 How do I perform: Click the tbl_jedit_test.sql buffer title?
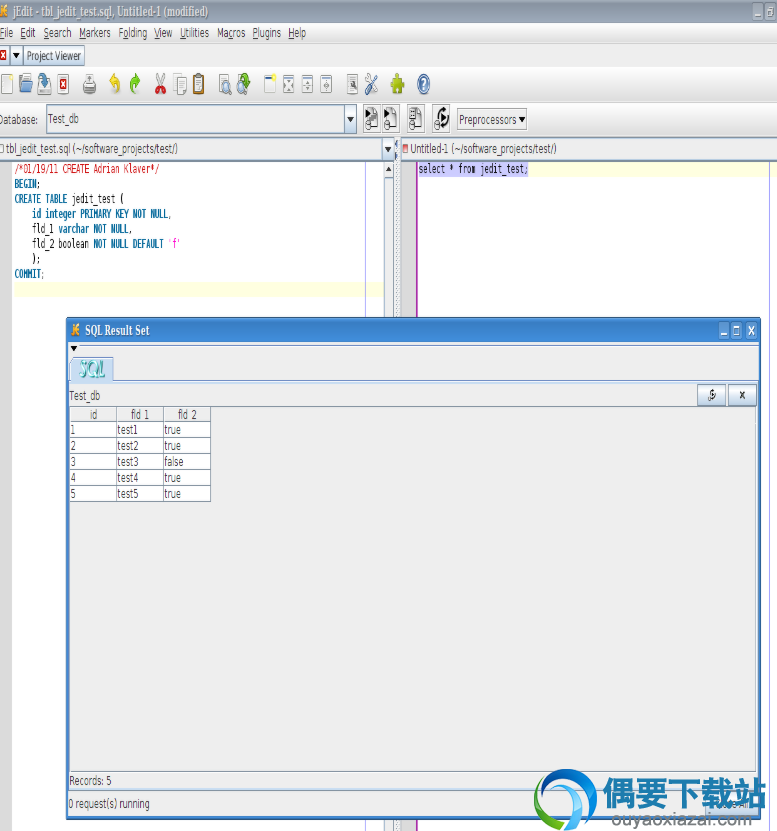91,149
